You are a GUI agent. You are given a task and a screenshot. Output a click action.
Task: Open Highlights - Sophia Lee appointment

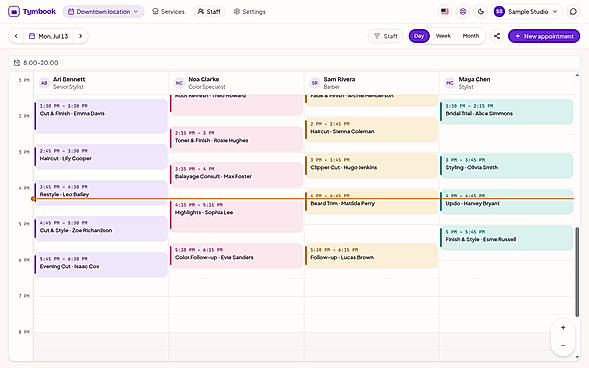(x=236, y=216)
